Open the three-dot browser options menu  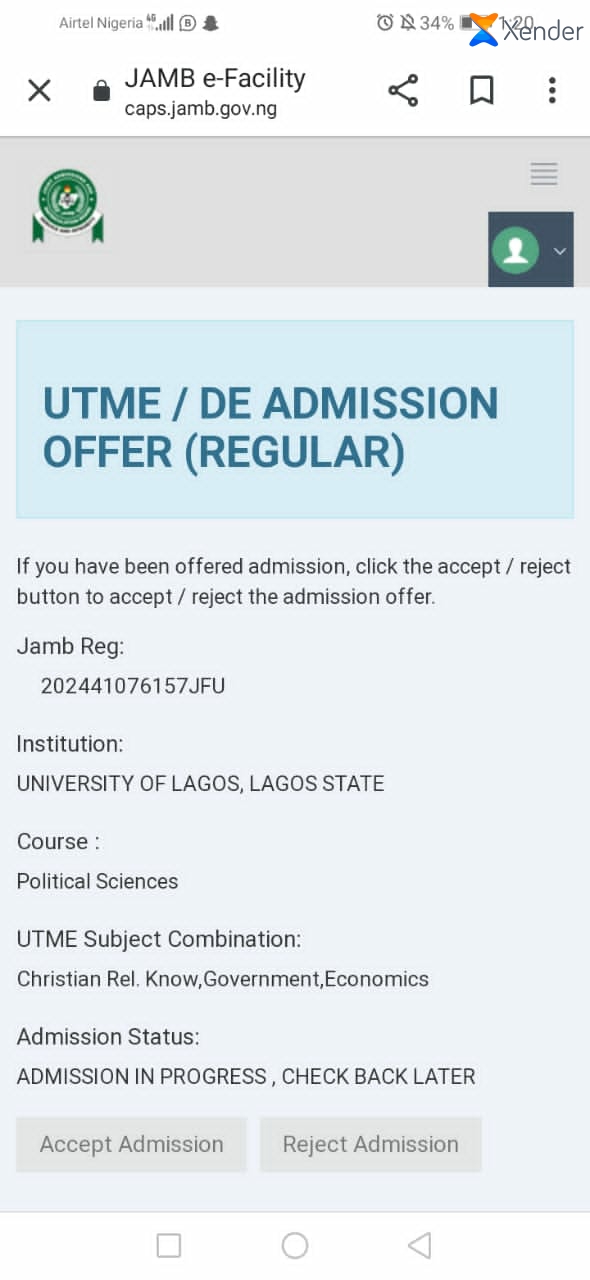[552, 91]
